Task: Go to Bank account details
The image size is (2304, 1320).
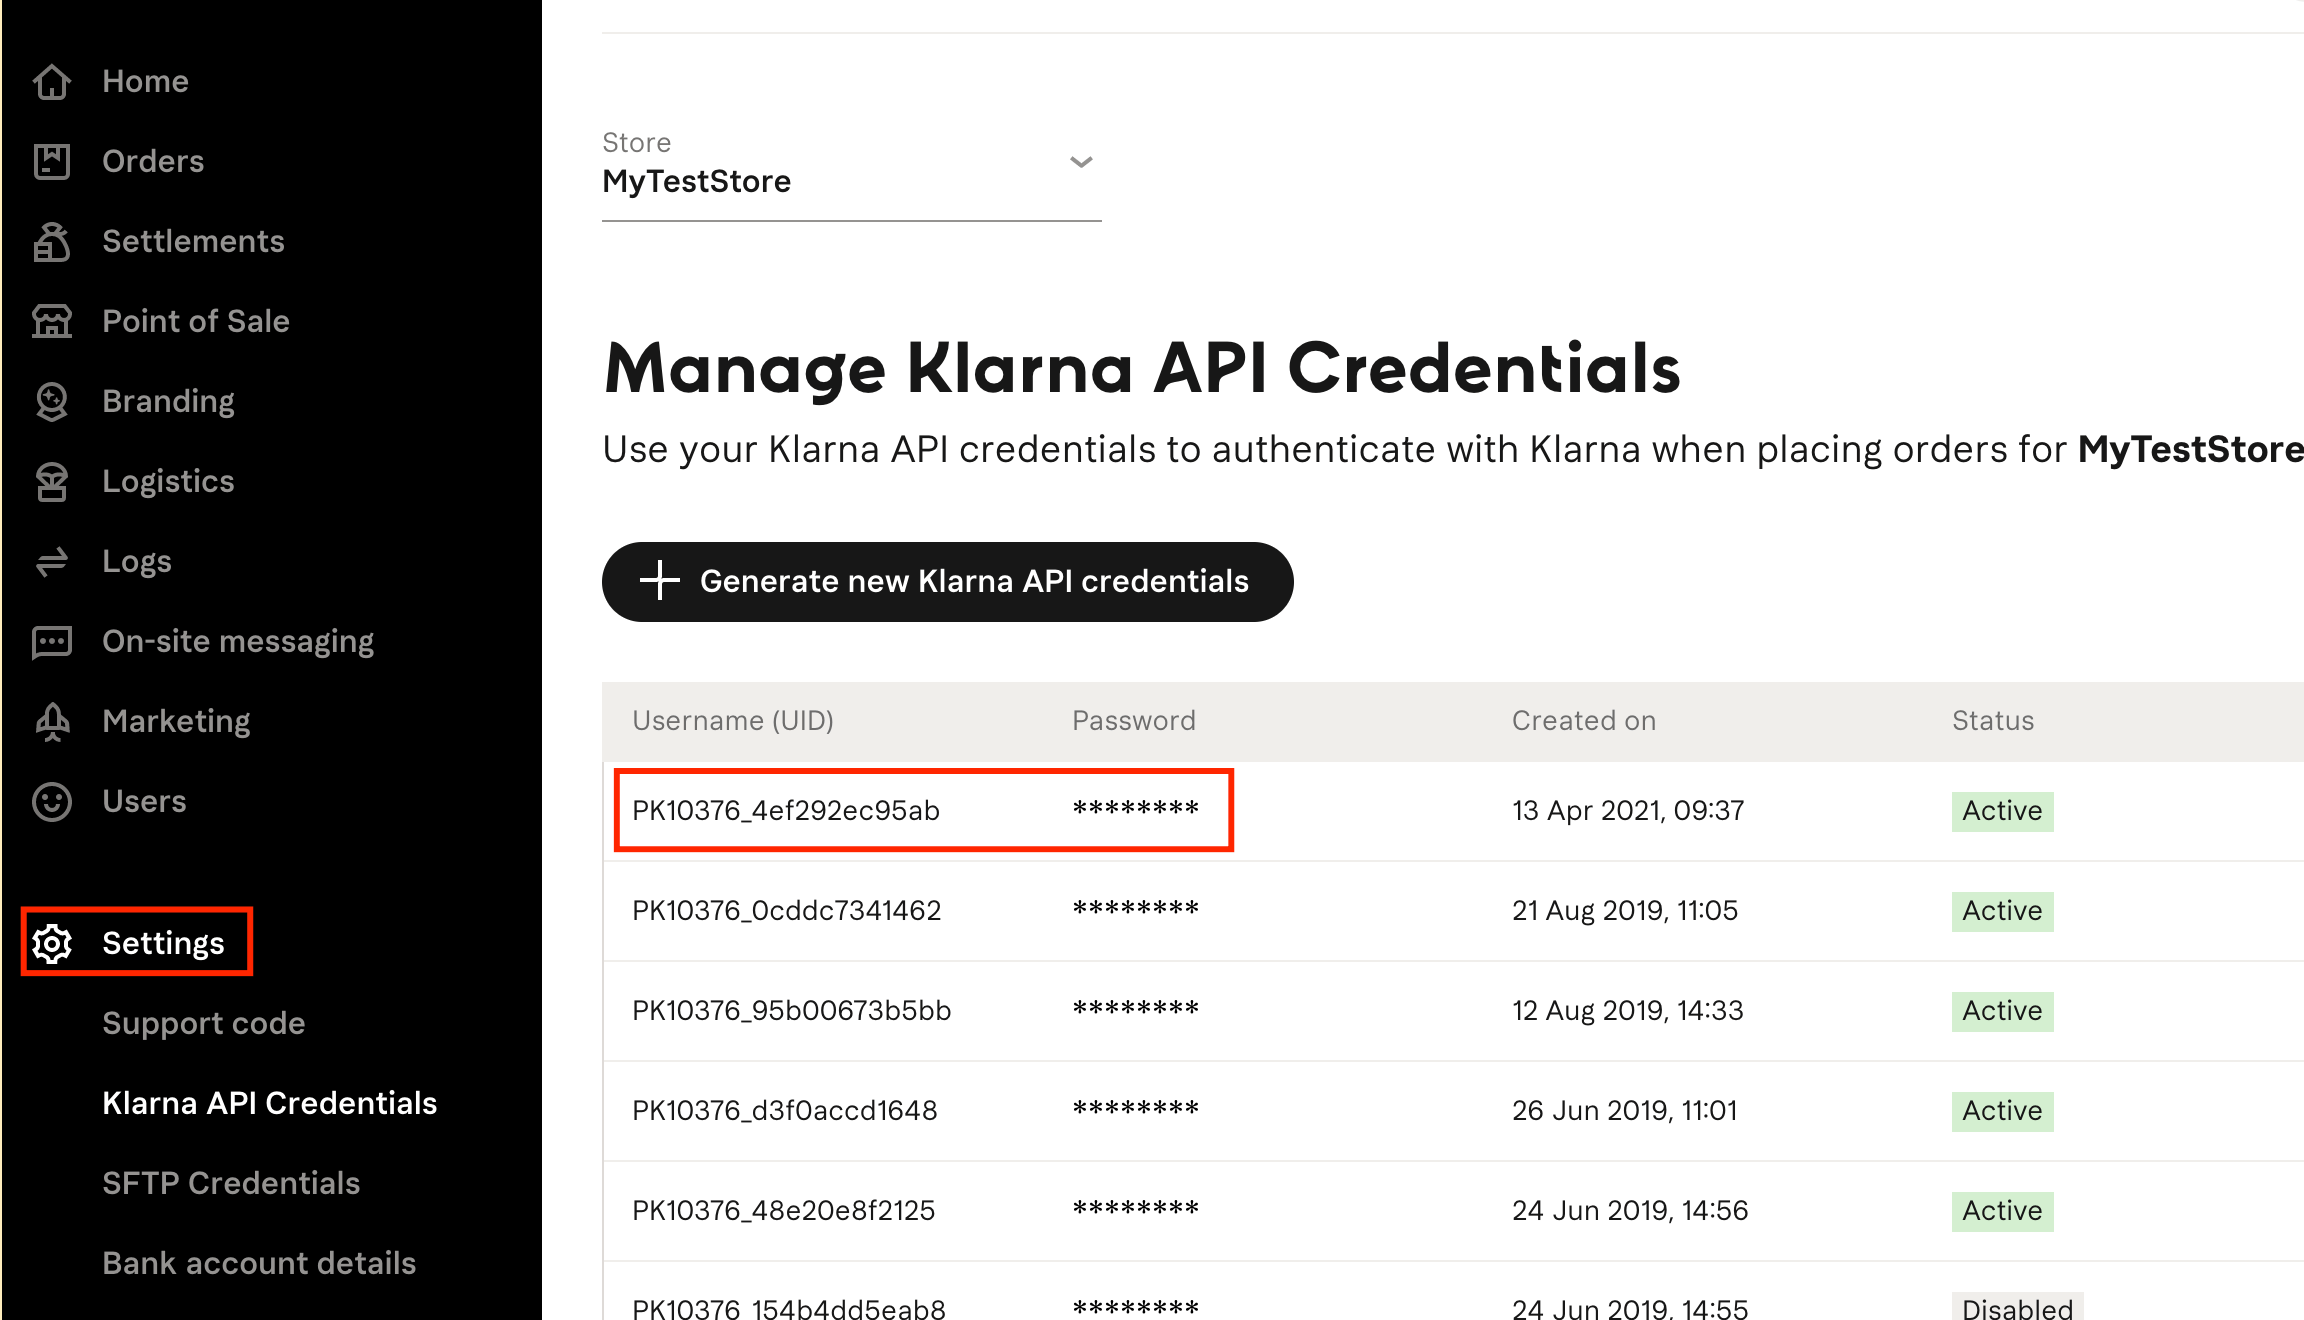Action: pos(258,1262)
